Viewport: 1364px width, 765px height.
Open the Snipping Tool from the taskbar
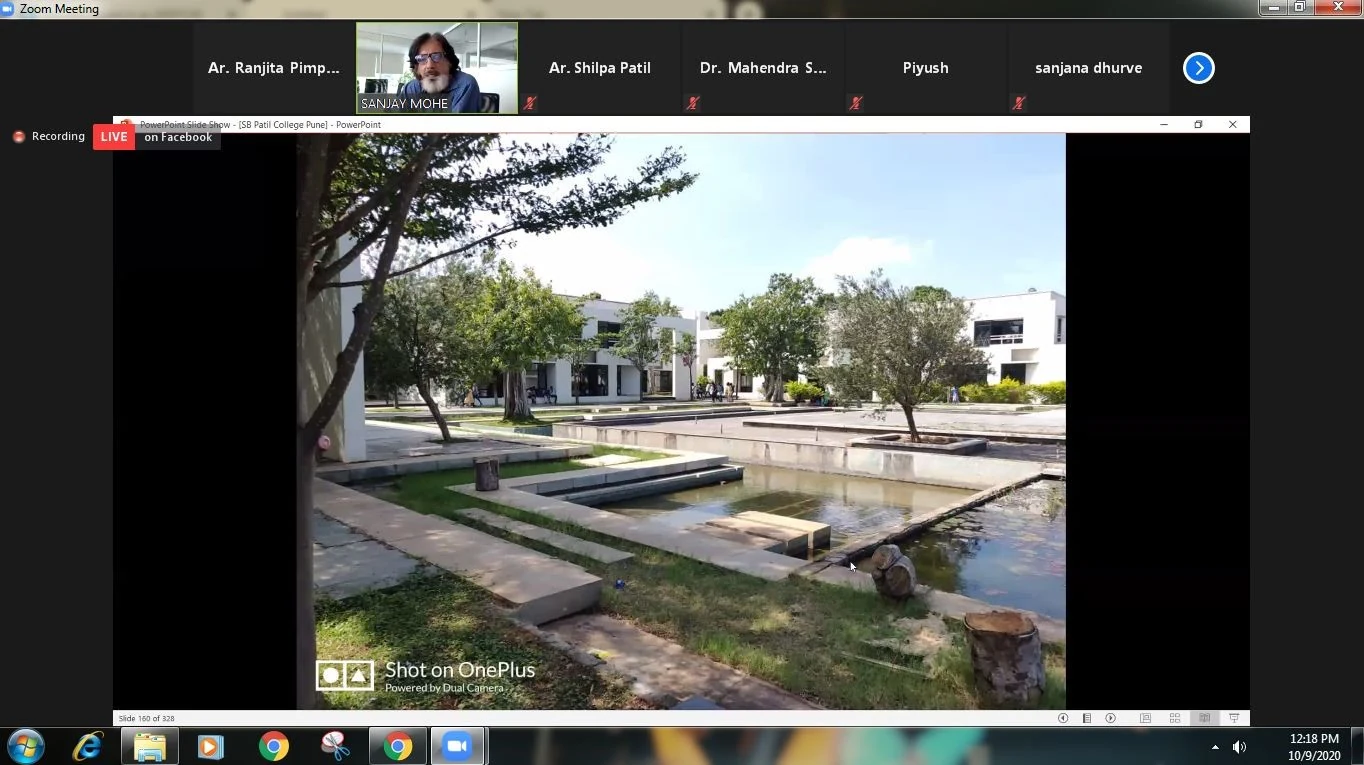(x=335, y=746)
